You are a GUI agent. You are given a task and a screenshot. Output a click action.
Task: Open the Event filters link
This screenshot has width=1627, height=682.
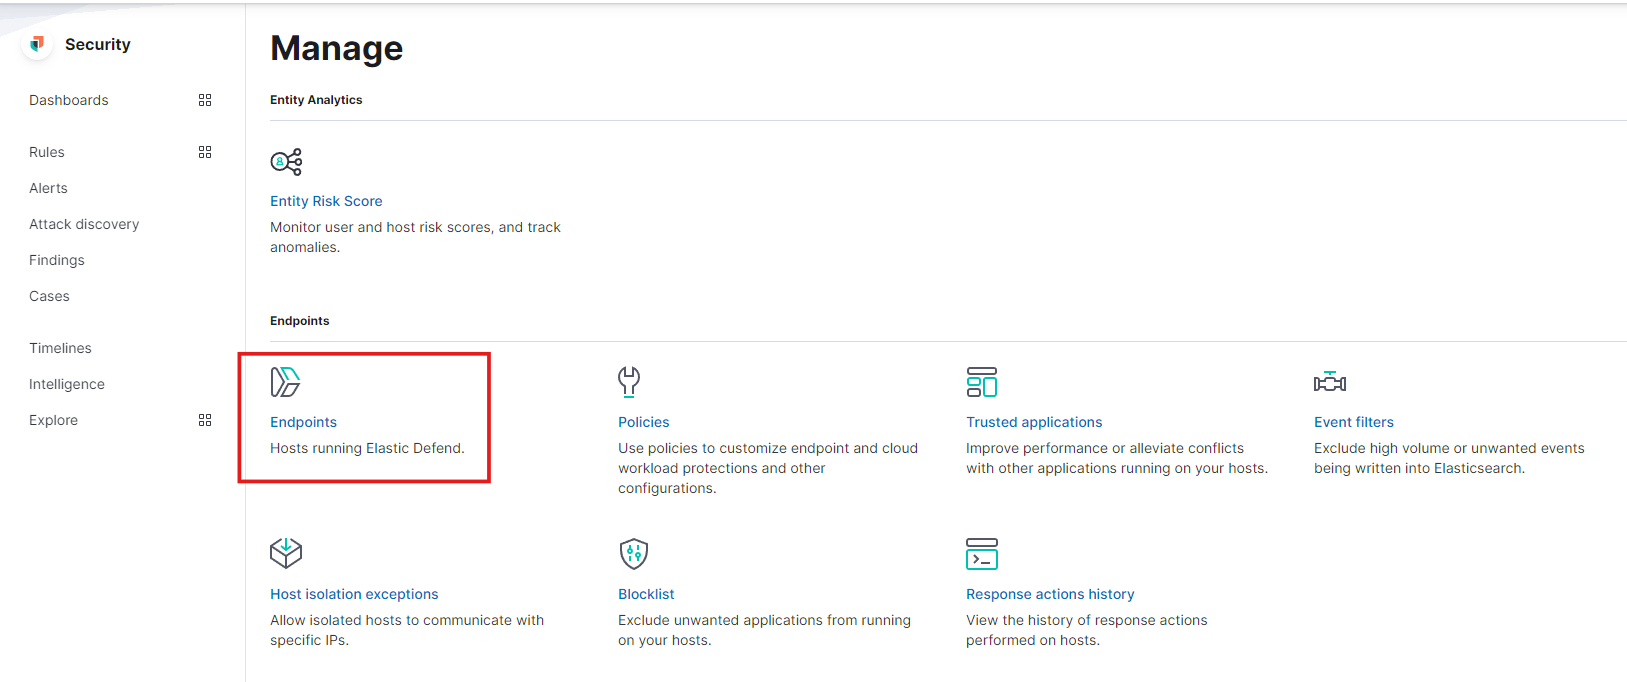point(1354,422)
